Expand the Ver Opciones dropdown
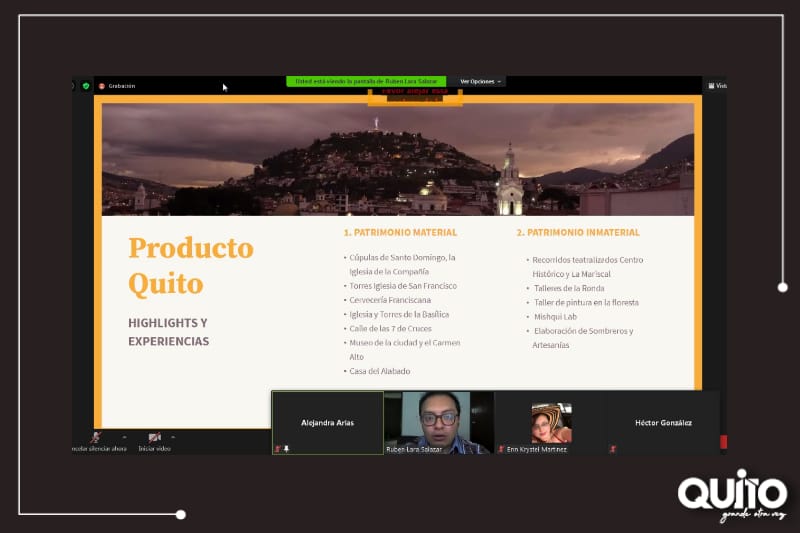800x533 pixels. tap(480, 81)
